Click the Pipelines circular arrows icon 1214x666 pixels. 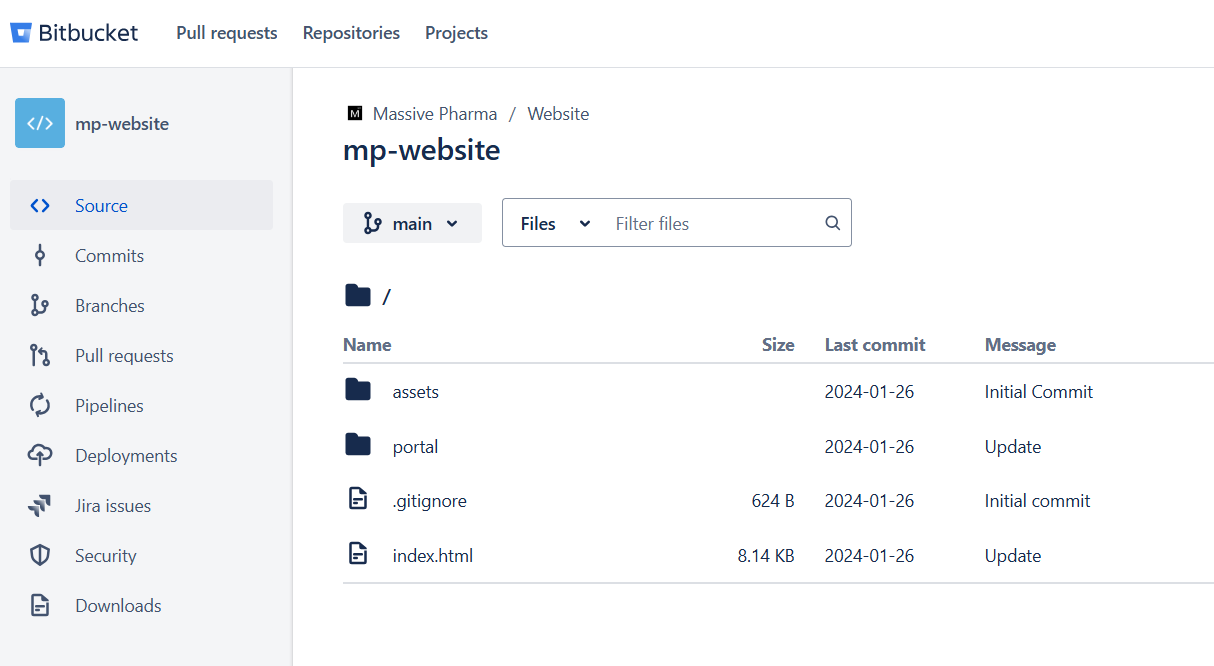[x=40, y=406]
